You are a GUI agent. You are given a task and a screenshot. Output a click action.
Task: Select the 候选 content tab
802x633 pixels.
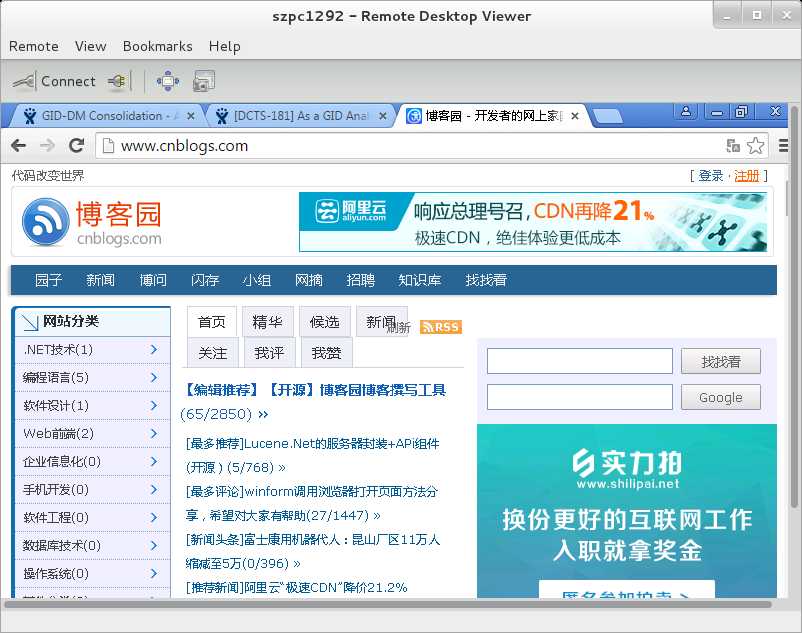[x=325, y=322]
